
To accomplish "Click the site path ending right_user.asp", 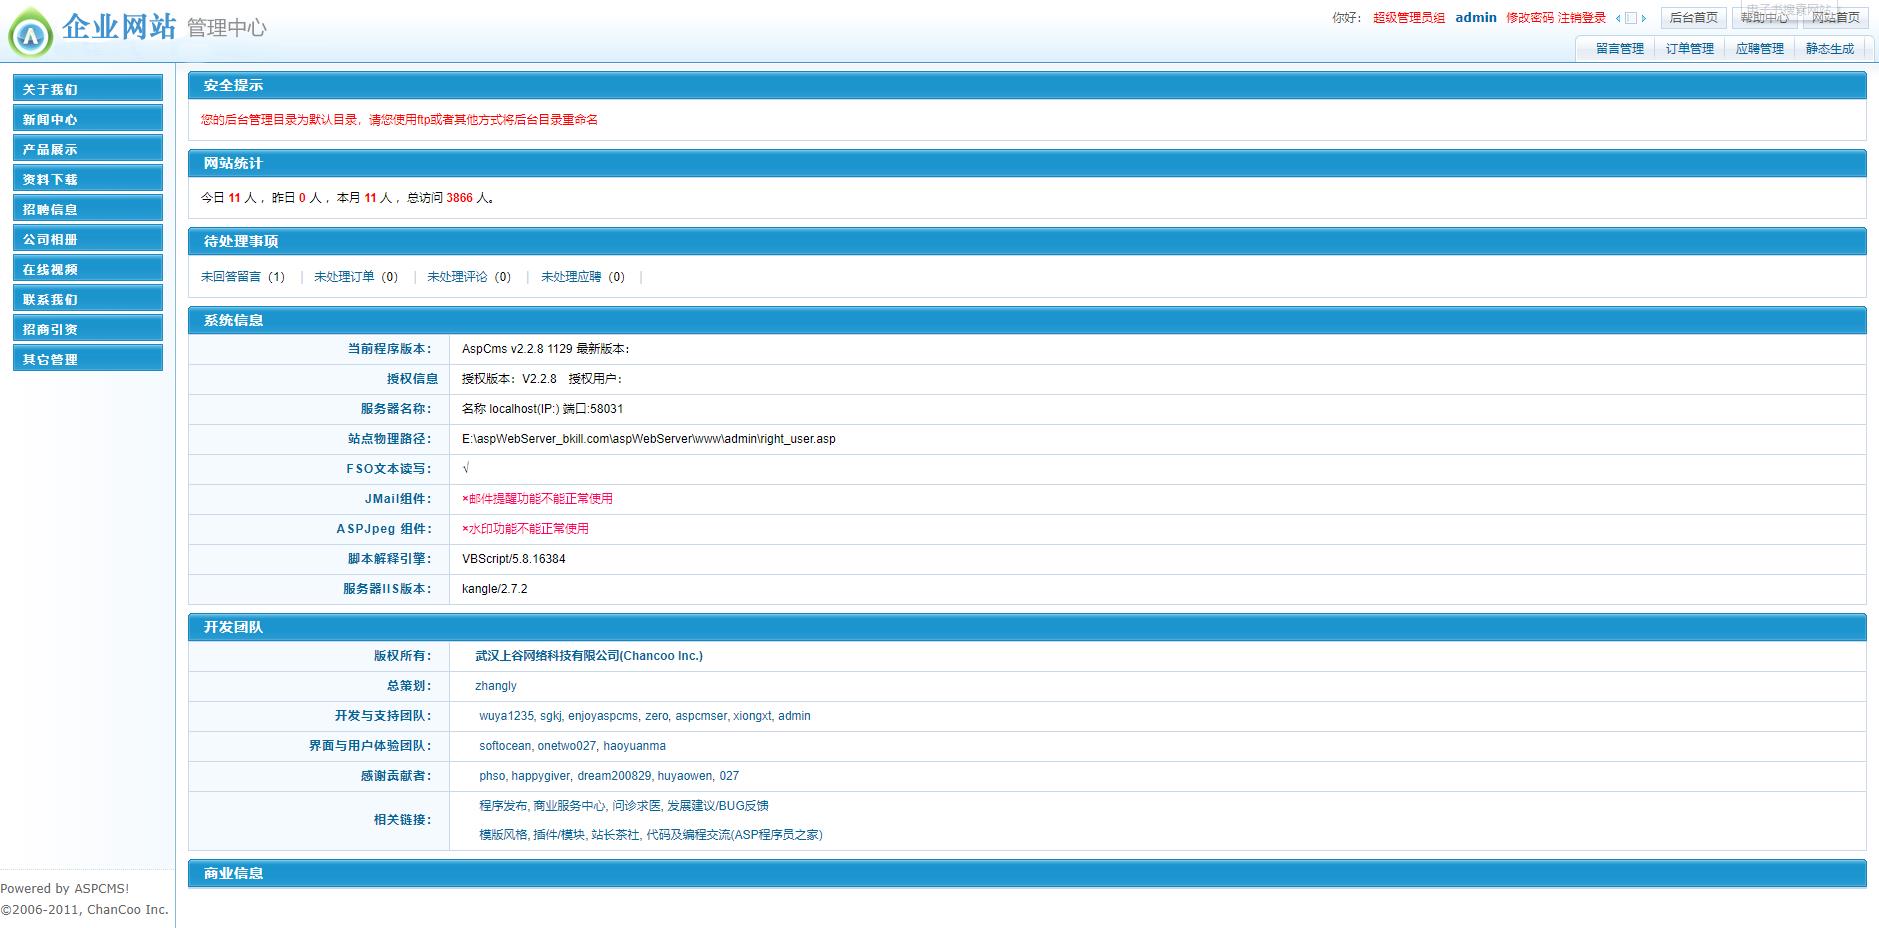I will click(x=649, y=439).
